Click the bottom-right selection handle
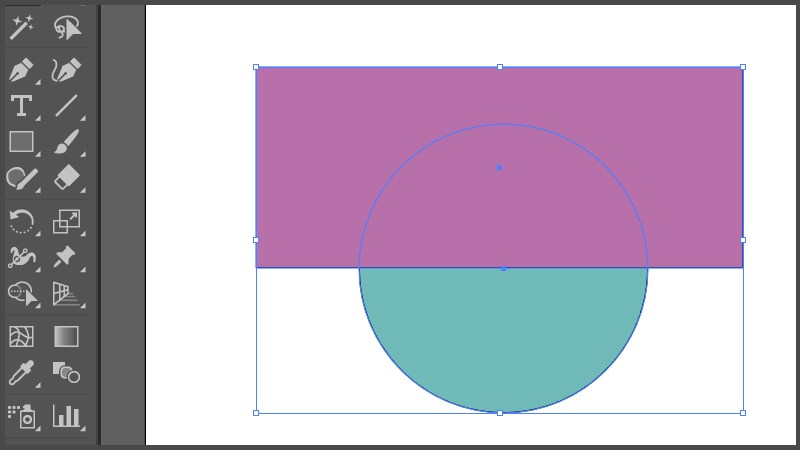This screenshot has width=800, height=450. [x=743, y=413]
